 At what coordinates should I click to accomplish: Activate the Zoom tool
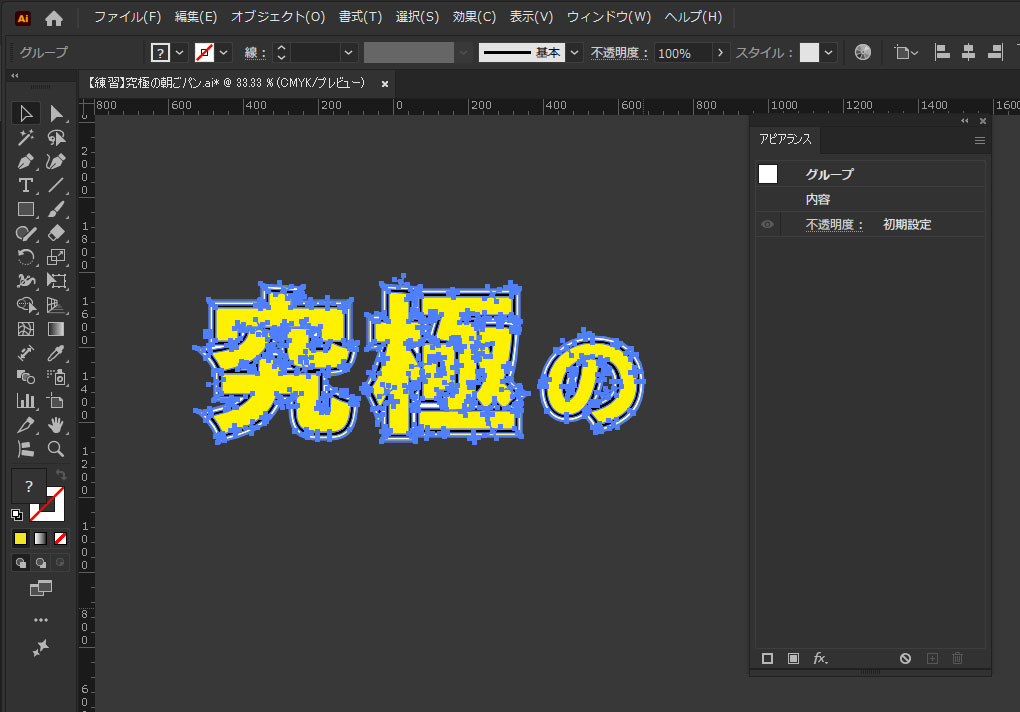57,449
